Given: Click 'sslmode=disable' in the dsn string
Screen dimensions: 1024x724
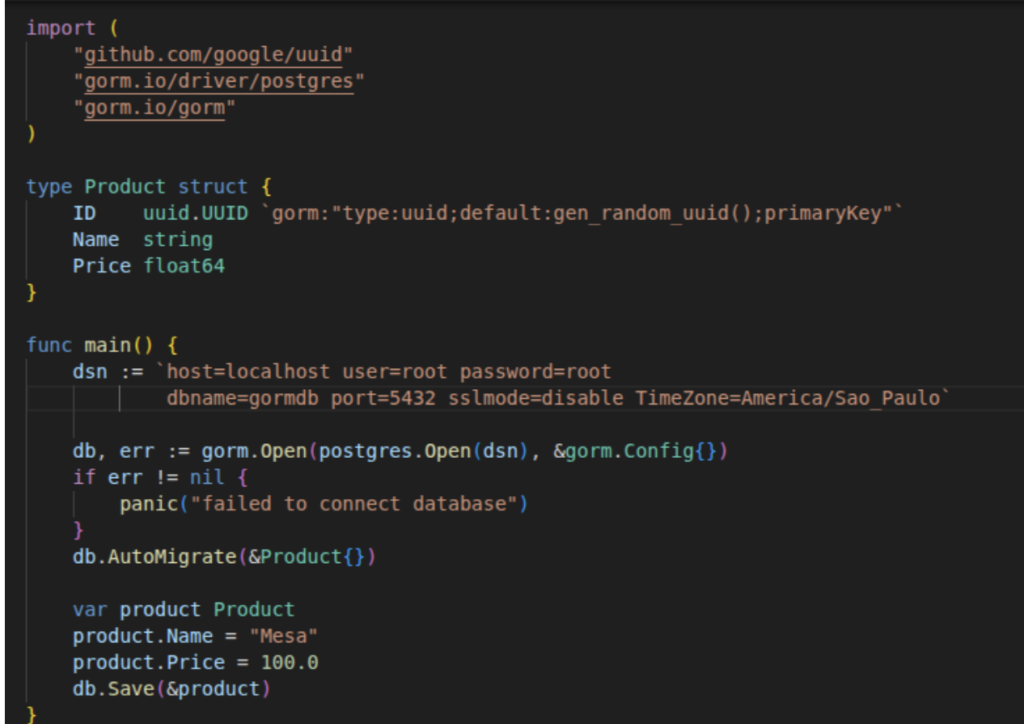Looking at the screenshot, I should pyautogui.click(x=536, y=398).
